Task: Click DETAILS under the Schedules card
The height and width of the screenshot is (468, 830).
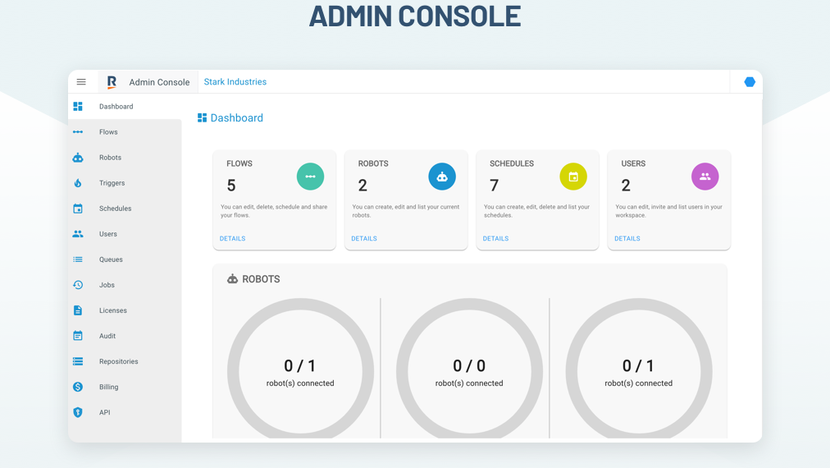Action: click(495, 239)
